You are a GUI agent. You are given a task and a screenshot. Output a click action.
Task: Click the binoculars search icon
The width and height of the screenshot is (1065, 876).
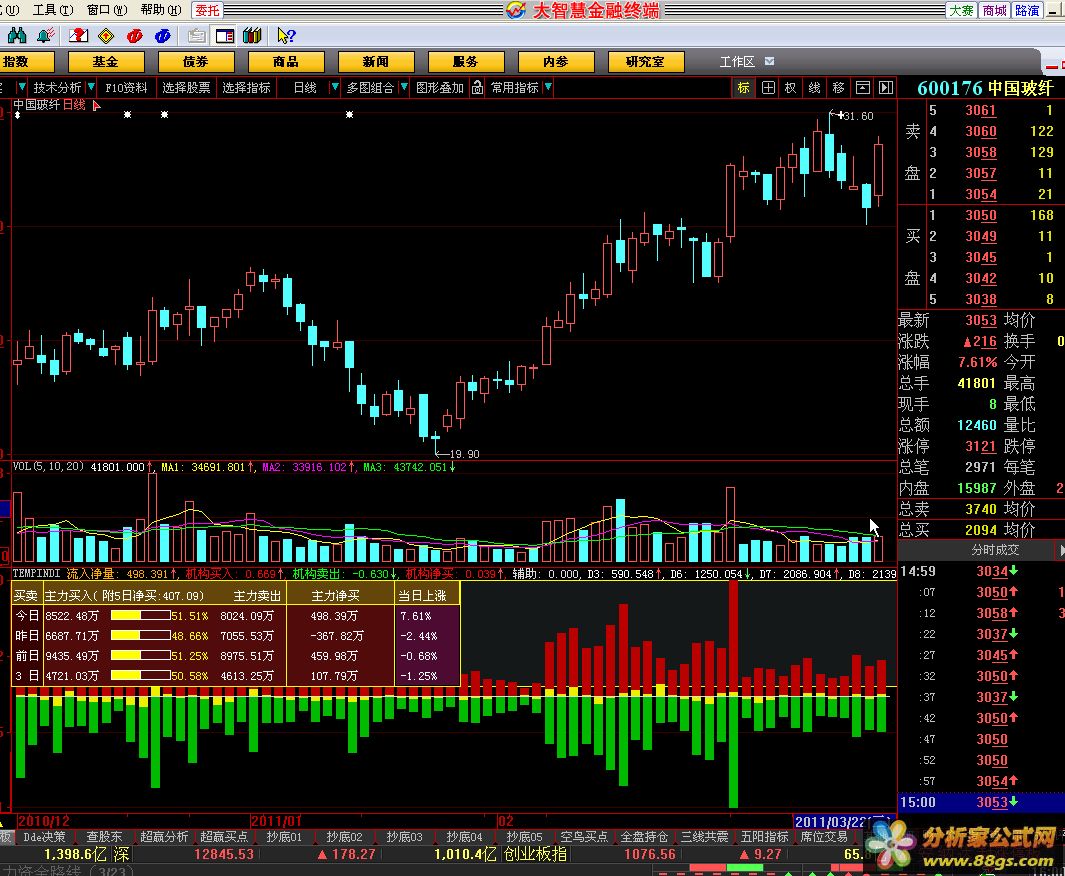17,35
